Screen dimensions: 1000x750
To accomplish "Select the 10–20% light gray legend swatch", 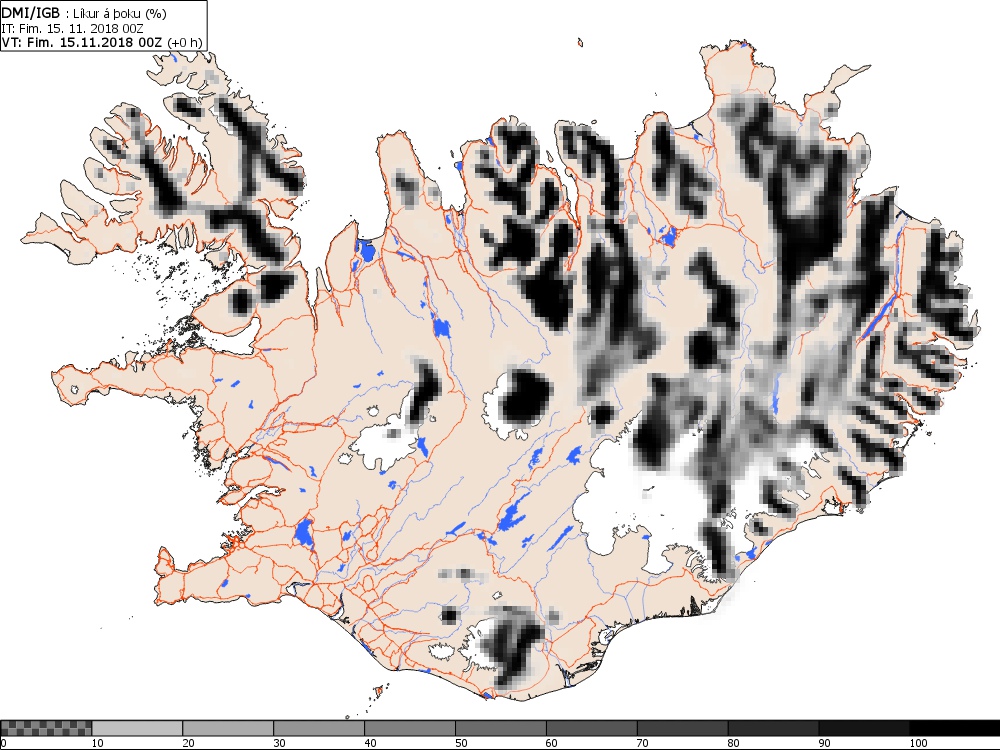I will pos(137,728).
